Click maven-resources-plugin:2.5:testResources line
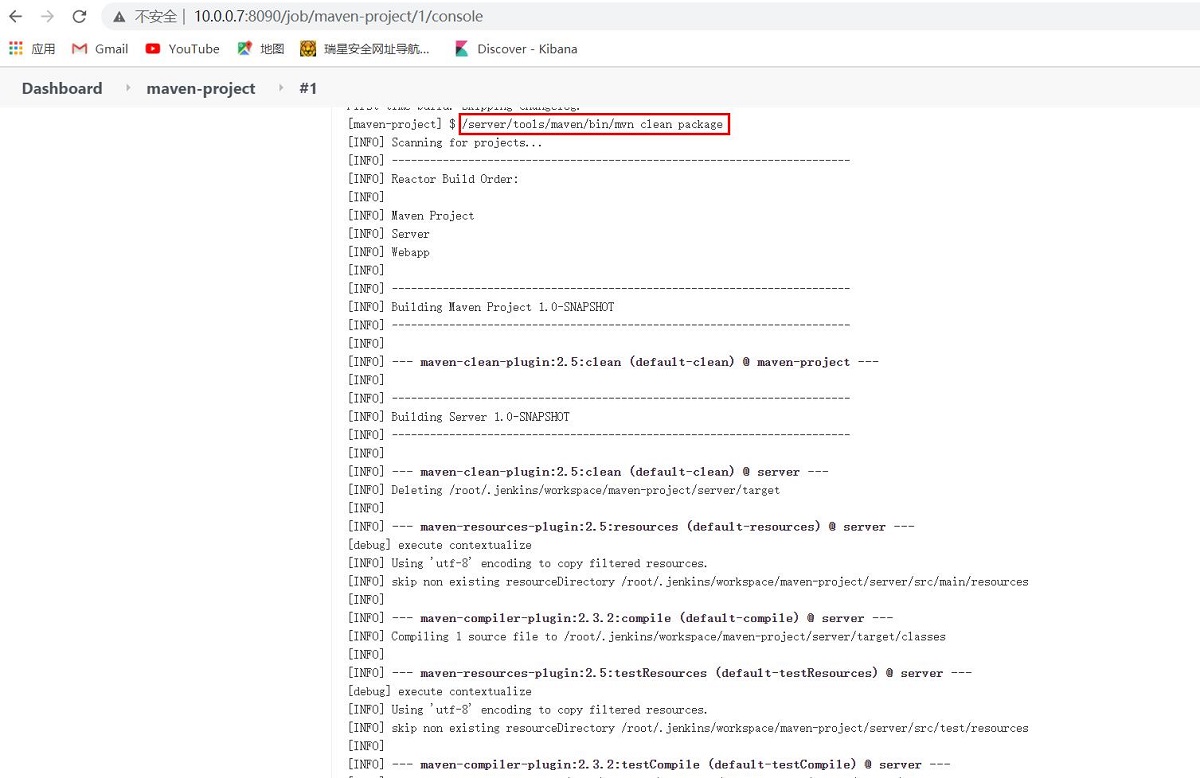Image resolution: width=1200 pixels, height=778 pixels. [x=660, y=673]
